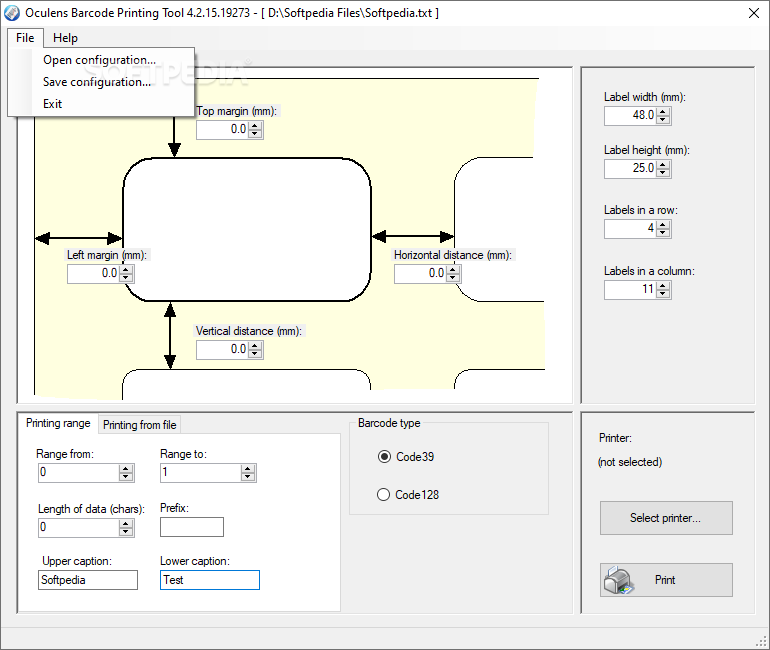The width and height of the screenshot is (770, 650).
Task: Decrease the Label height value
Action: point(663,172)
